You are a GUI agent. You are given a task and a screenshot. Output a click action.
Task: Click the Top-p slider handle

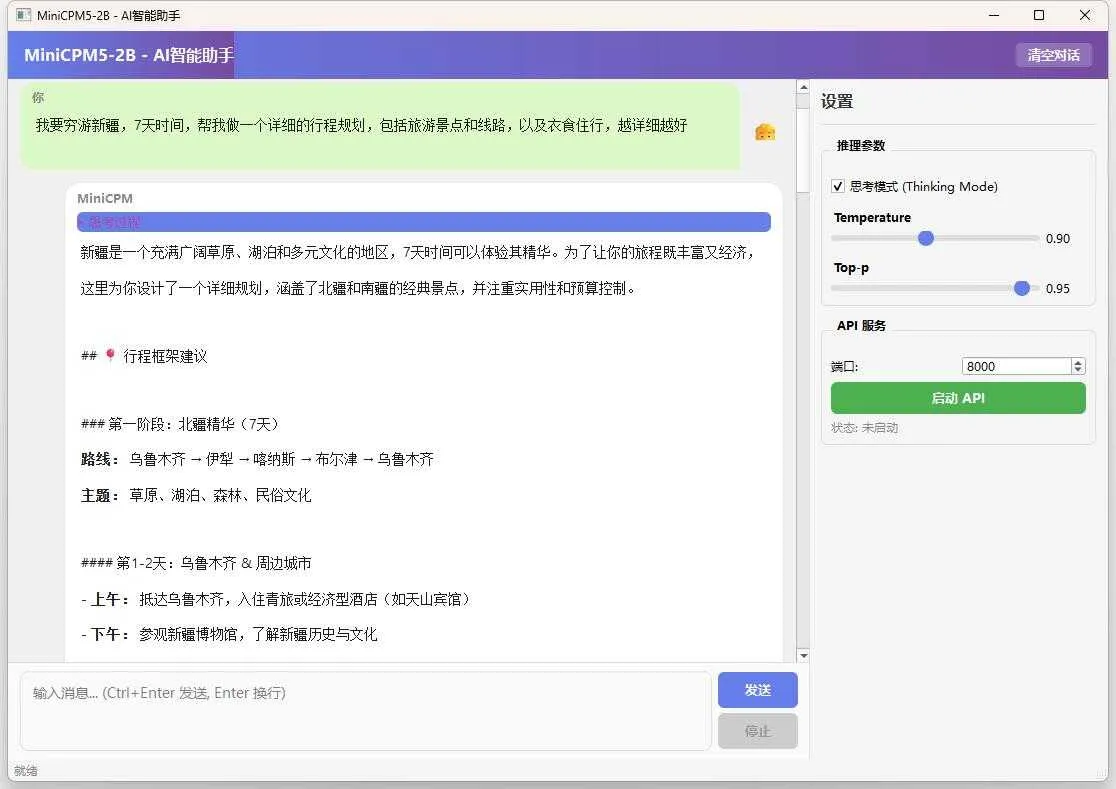click(x=1021, y=288)
